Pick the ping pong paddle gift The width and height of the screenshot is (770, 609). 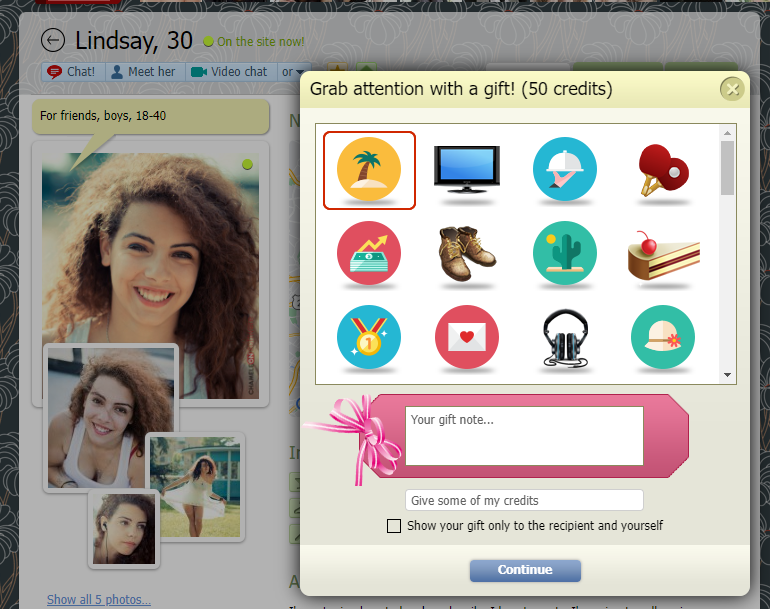(x=663, y=169)
